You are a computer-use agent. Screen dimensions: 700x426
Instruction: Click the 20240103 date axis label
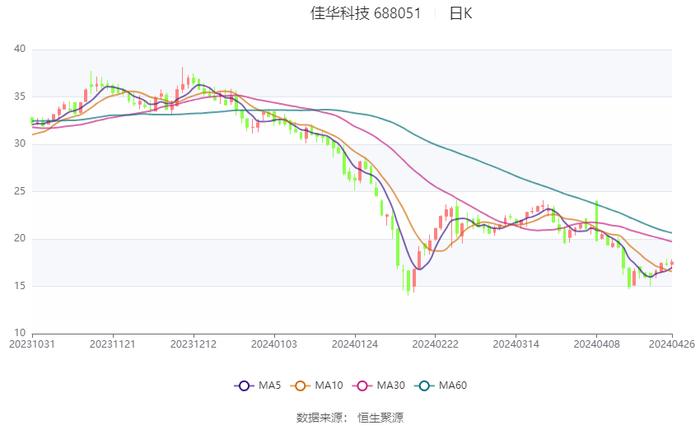coord(274,344)
